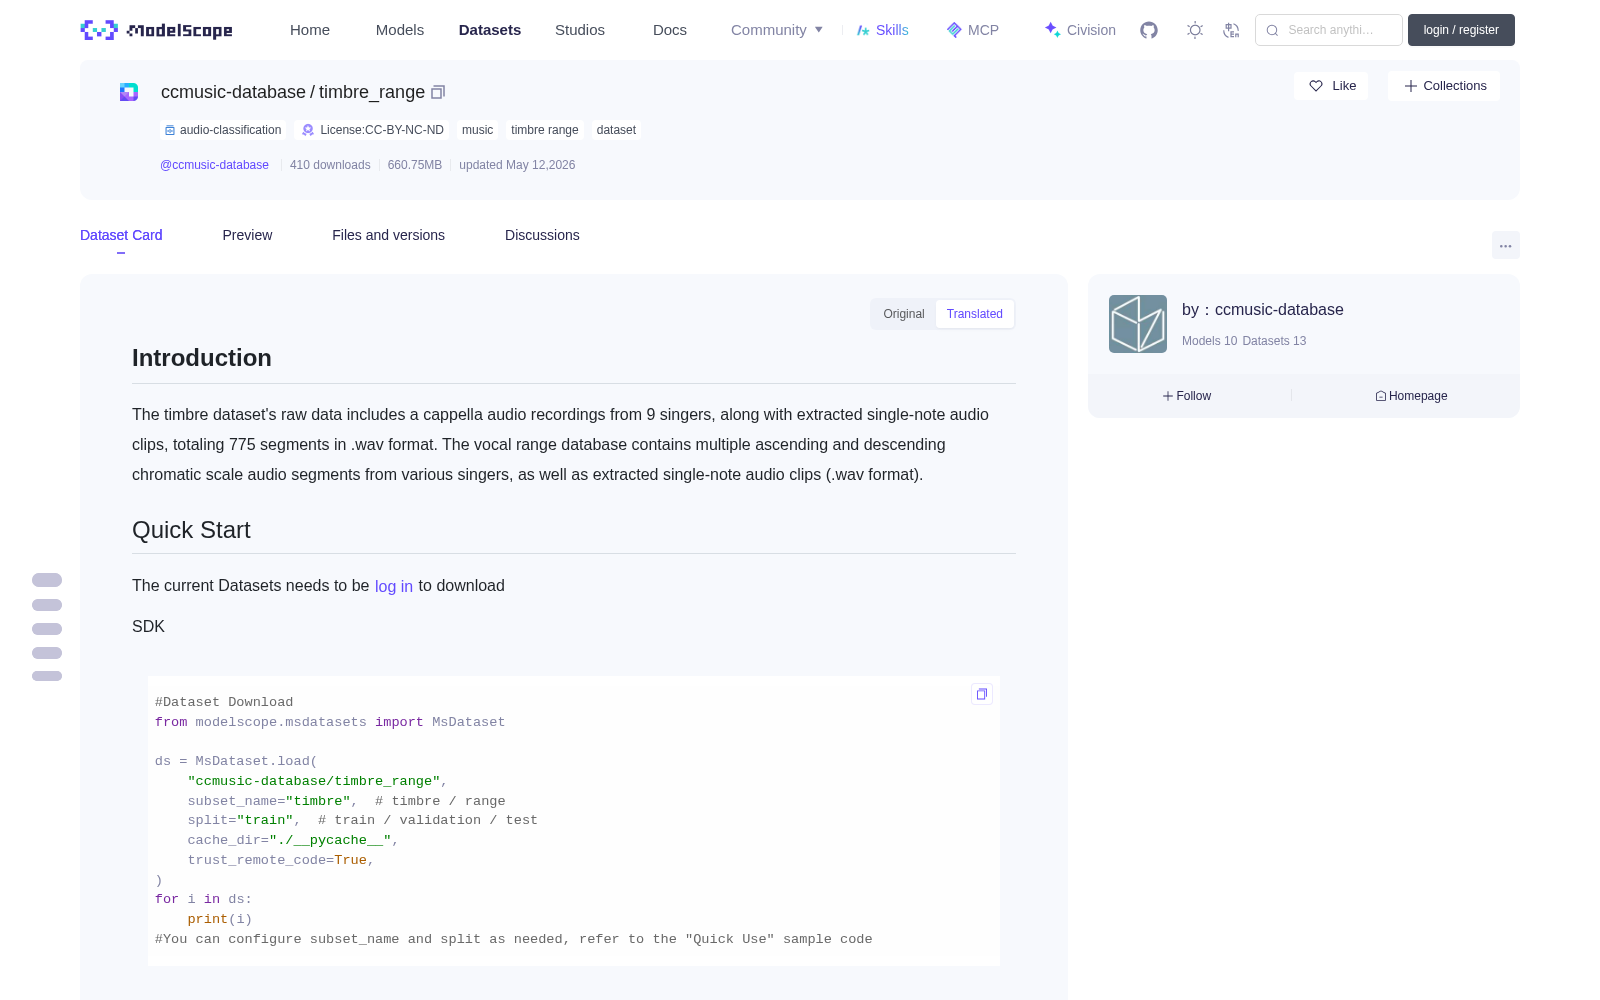Click the login / register button
Image resolution: width=1600 pixels, height=1000 pixels.
pos(1461,30)
